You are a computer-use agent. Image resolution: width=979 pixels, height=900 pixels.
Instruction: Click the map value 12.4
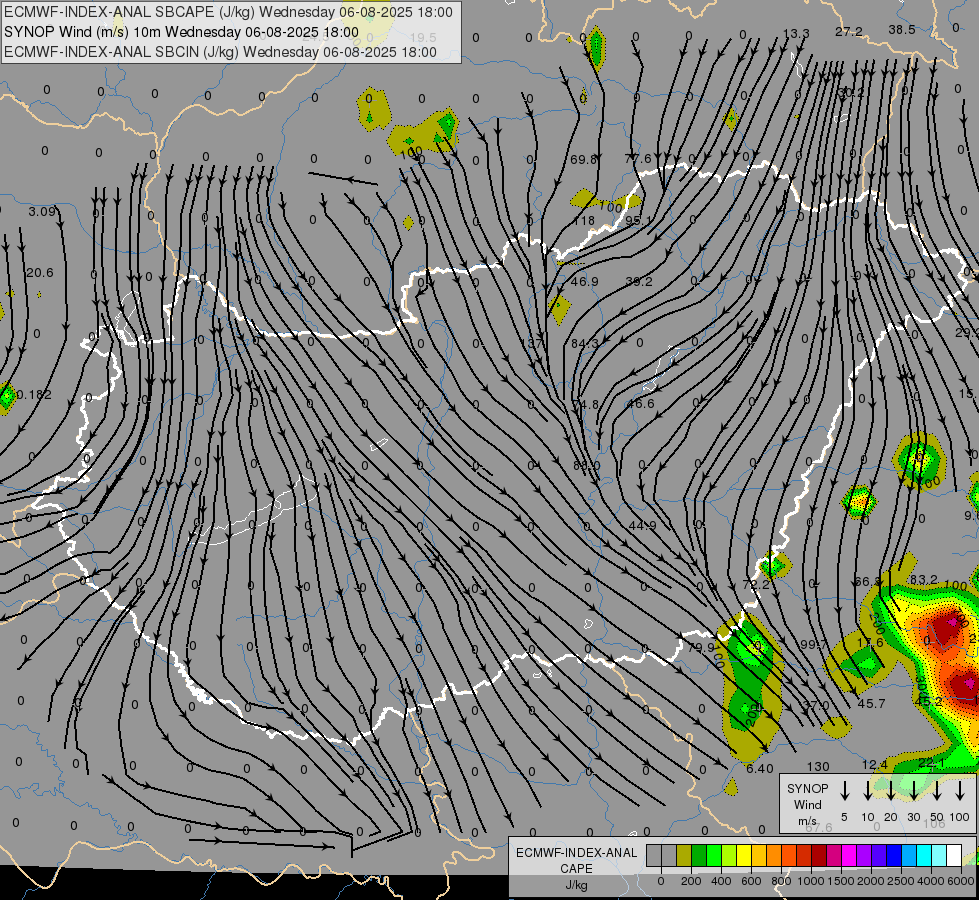874,764
